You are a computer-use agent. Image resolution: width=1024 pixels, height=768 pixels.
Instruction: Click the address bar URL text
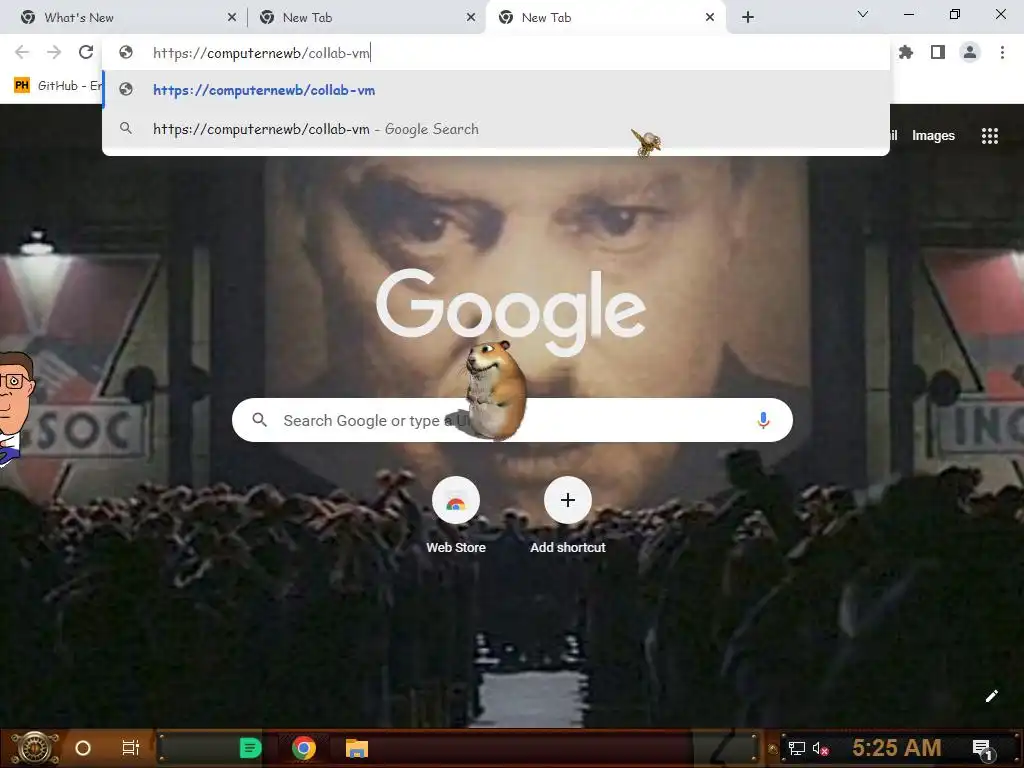tap(261, 53)
